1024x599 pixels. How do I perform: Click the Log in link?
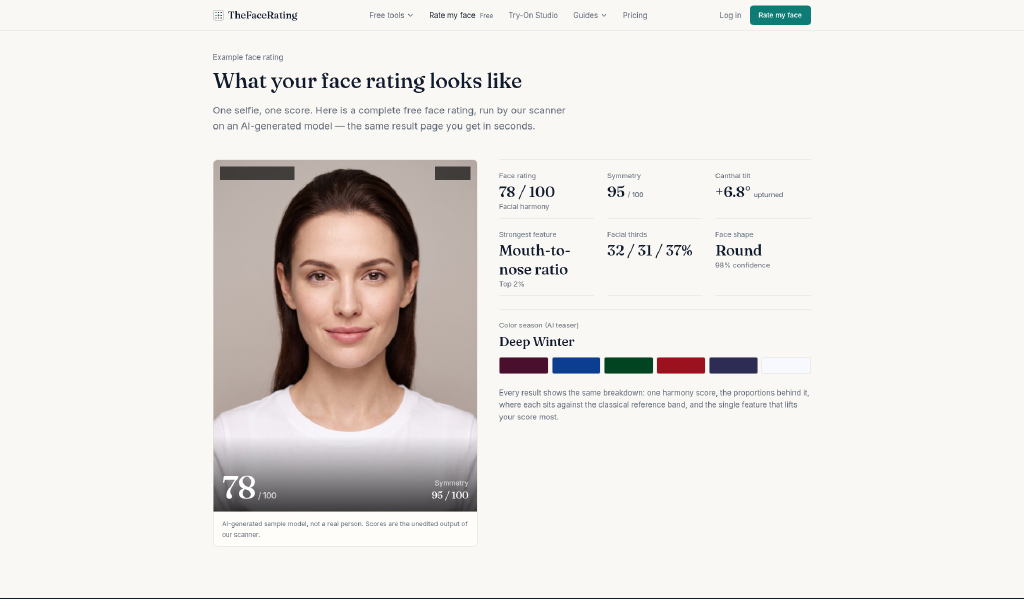coord(730,15)
